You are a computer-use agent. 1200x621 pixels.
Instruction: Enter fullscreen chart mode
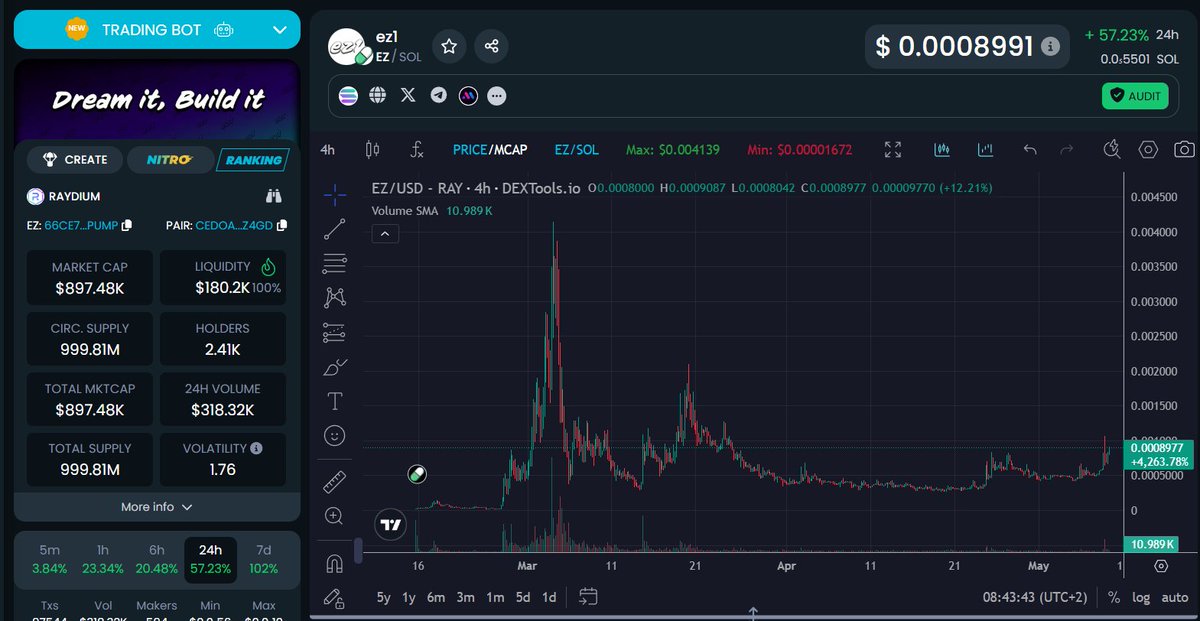point(893,150)
